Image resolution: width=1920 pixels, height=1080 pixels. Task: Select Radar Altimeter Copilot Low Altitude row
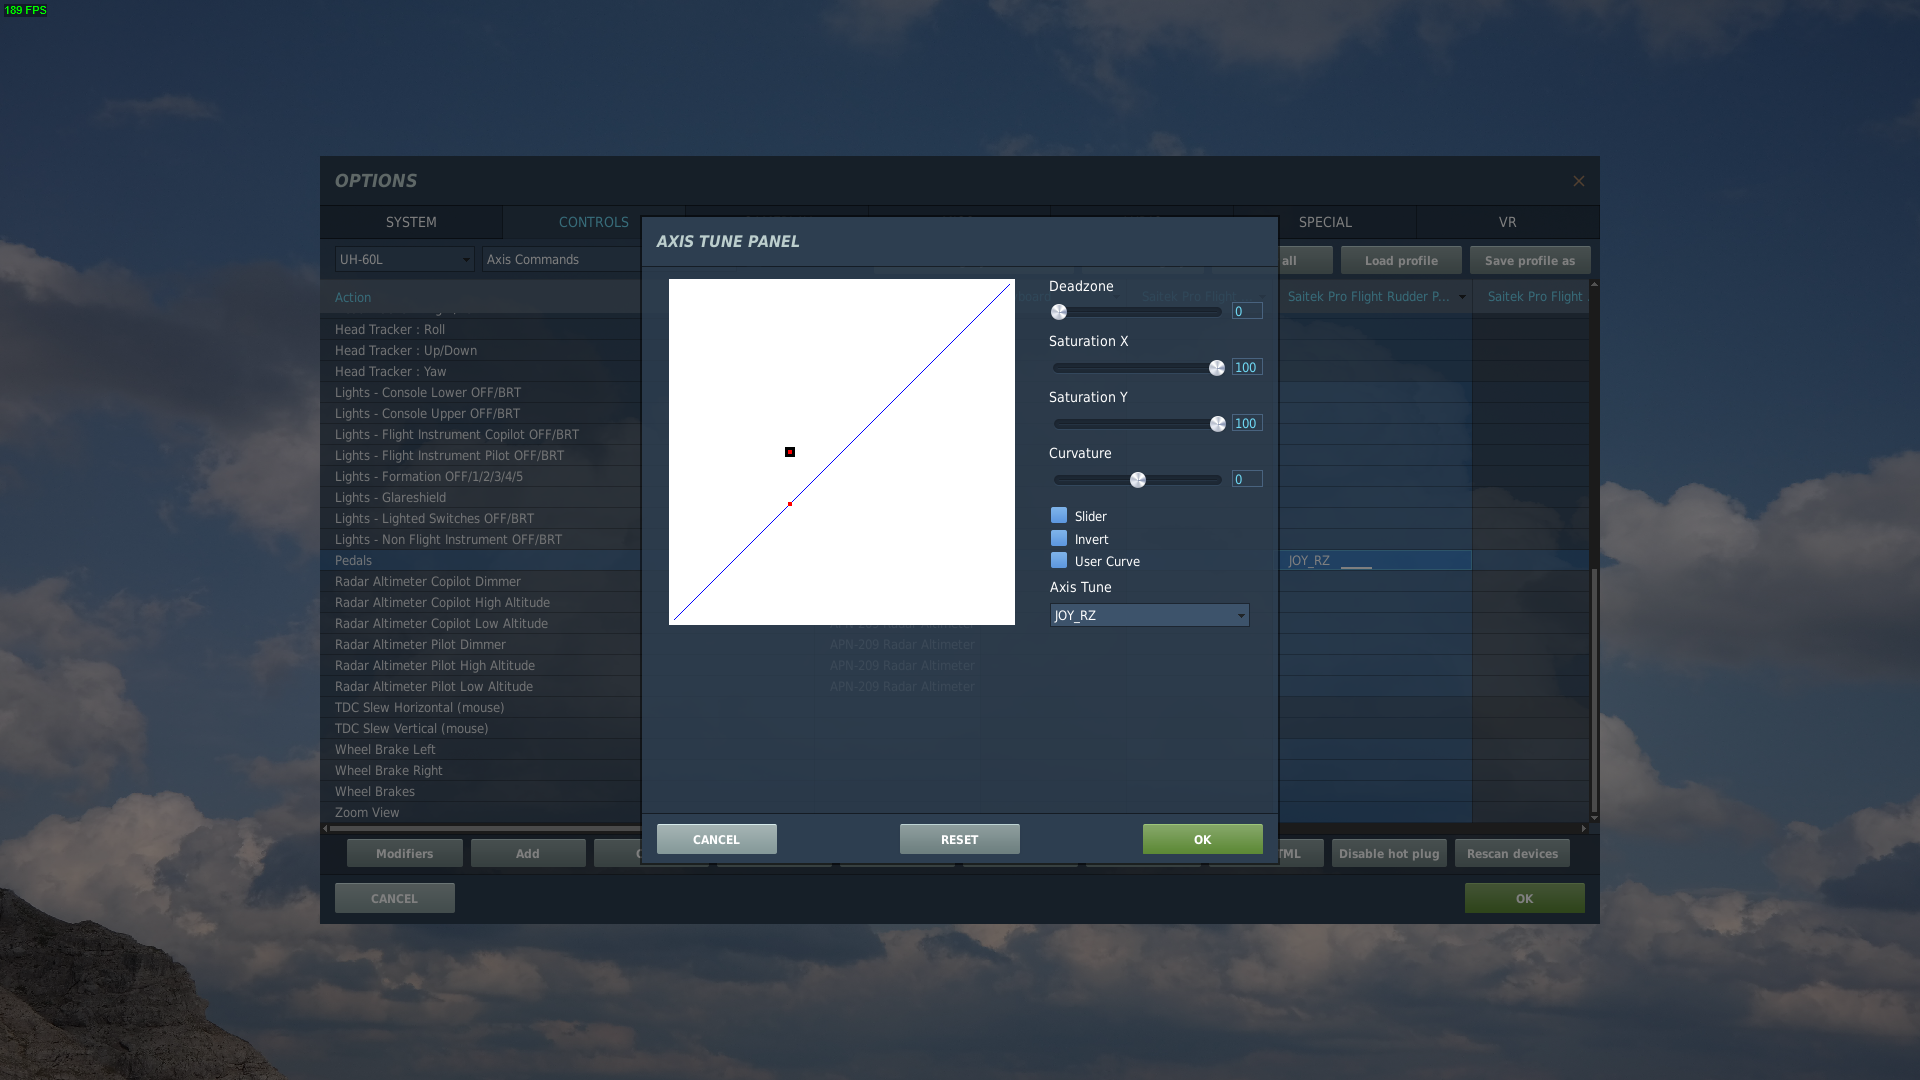click(480, 623)
